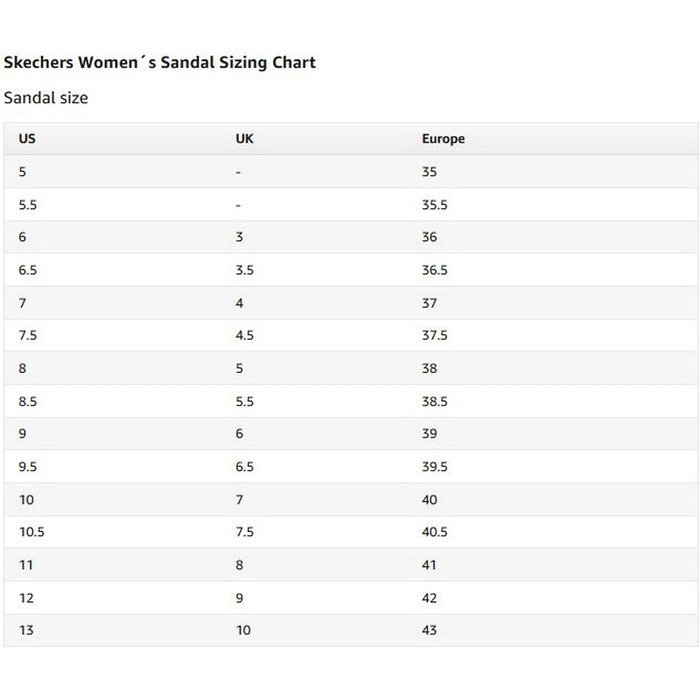700x700 pixels.
Task: Click the Skechers Women's Sandal Sizing Chart title
Action: point(159,62)
